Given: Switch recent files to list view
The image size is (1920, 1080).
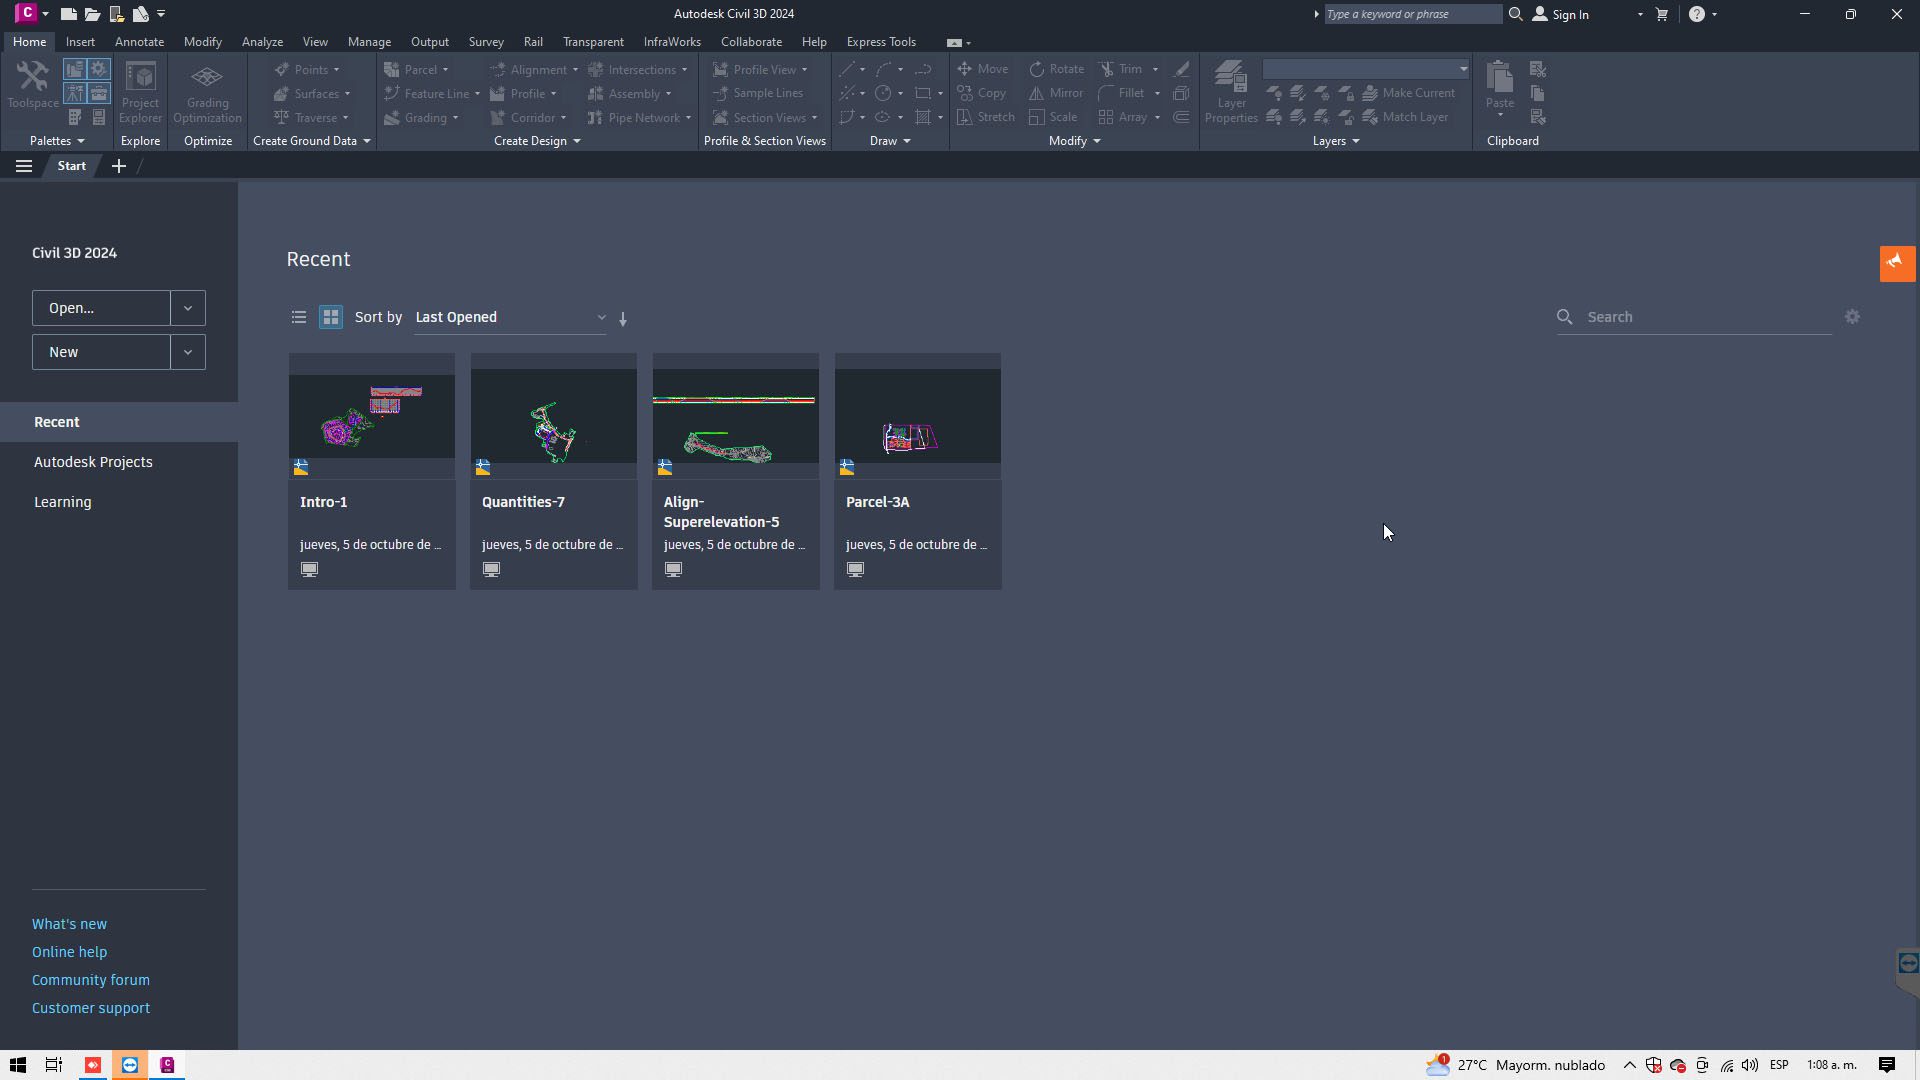Looking at the screenshot, I should (x=298, y=317).
